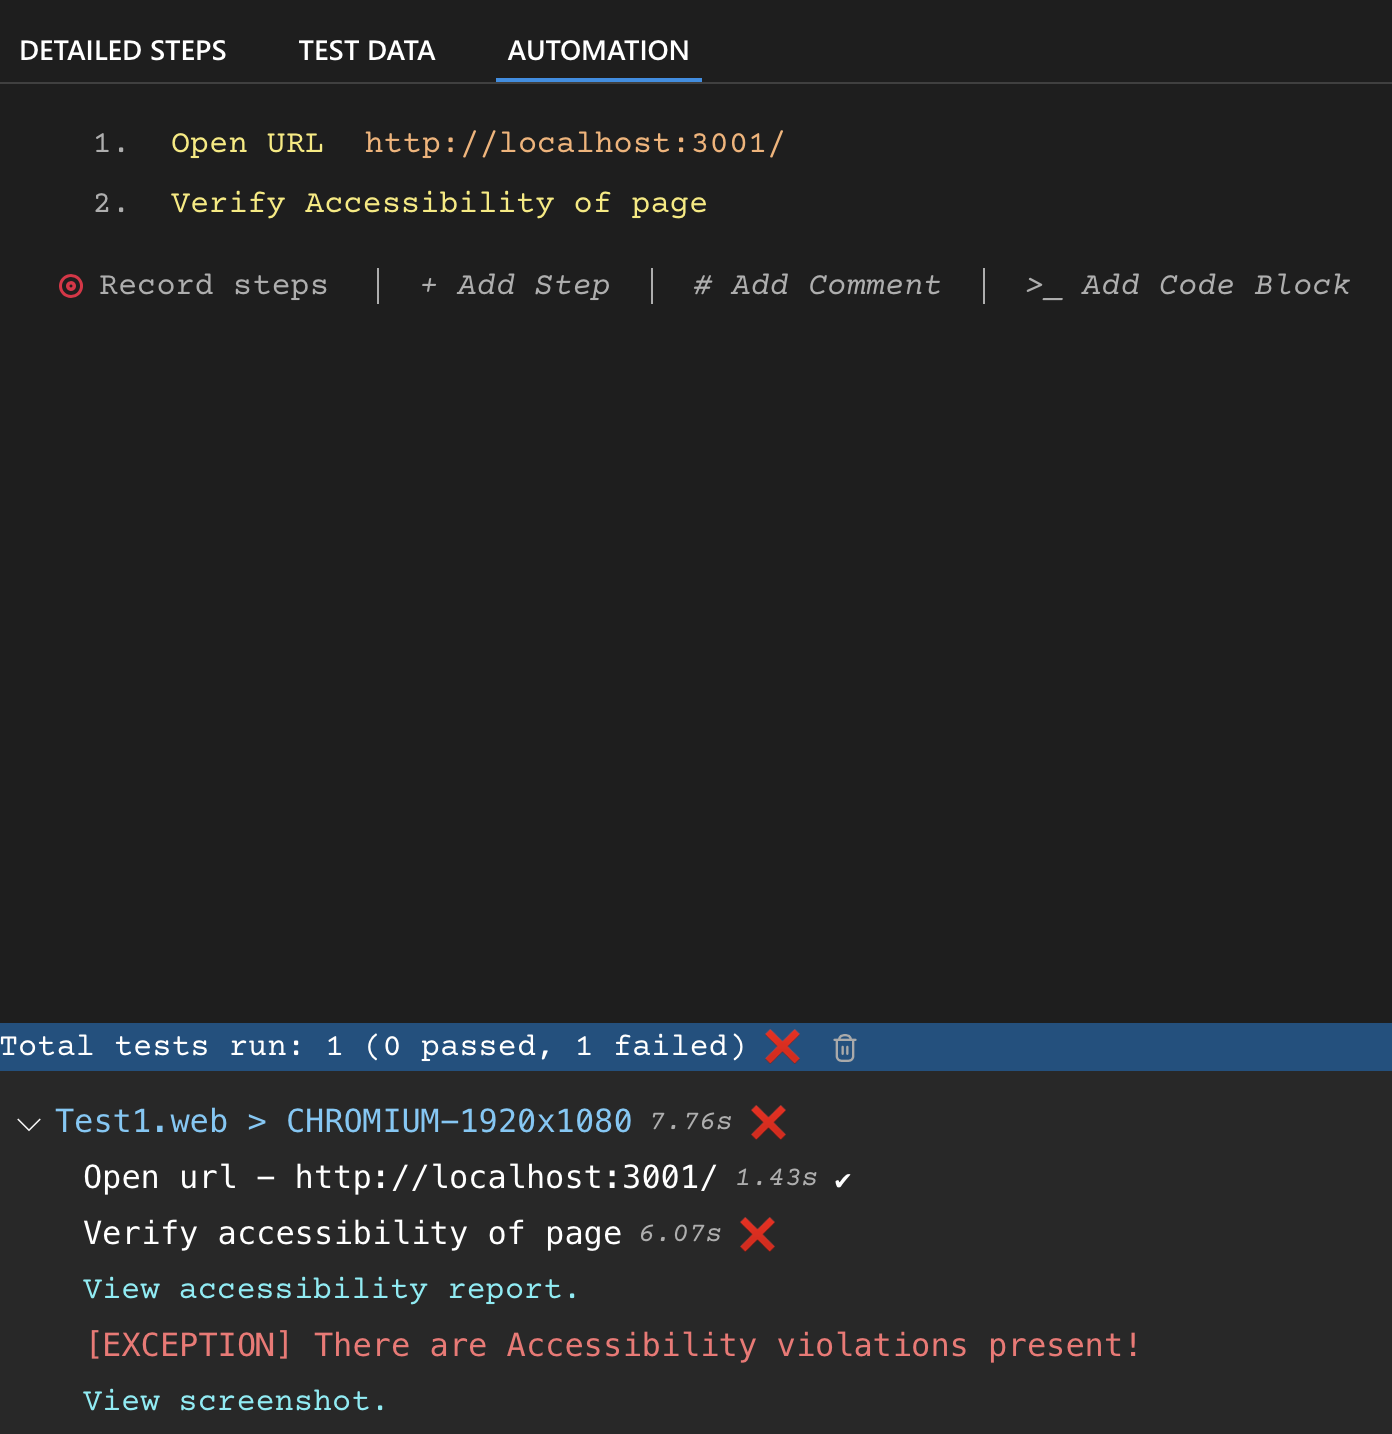Click the Open URL keyword in step 1
Screen dimensions: 1392x1434
point(247,144)
